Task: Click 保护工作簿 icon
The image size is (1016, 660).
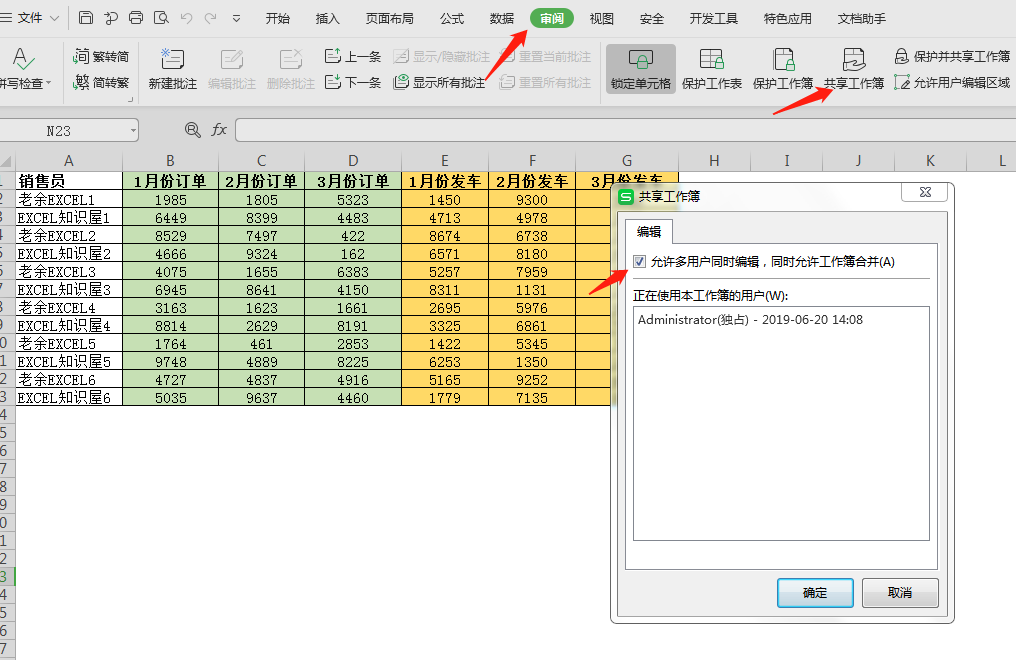Action: 783,68
